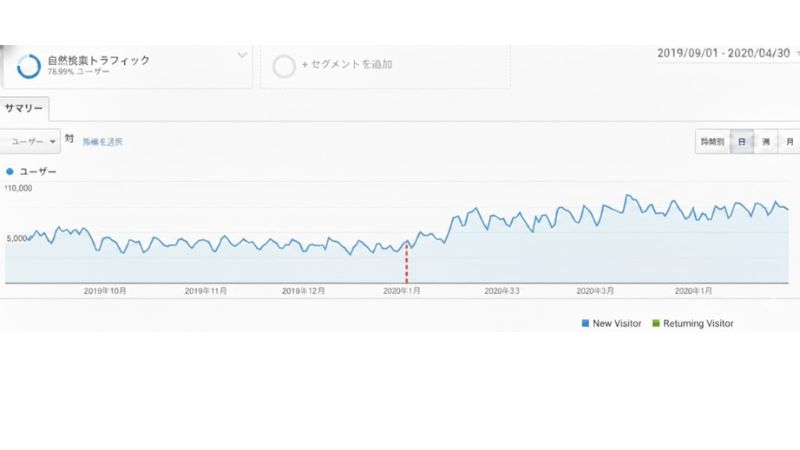Switch to the サマリー tab
Screen dimensions: 800x450
pos(23,107)
